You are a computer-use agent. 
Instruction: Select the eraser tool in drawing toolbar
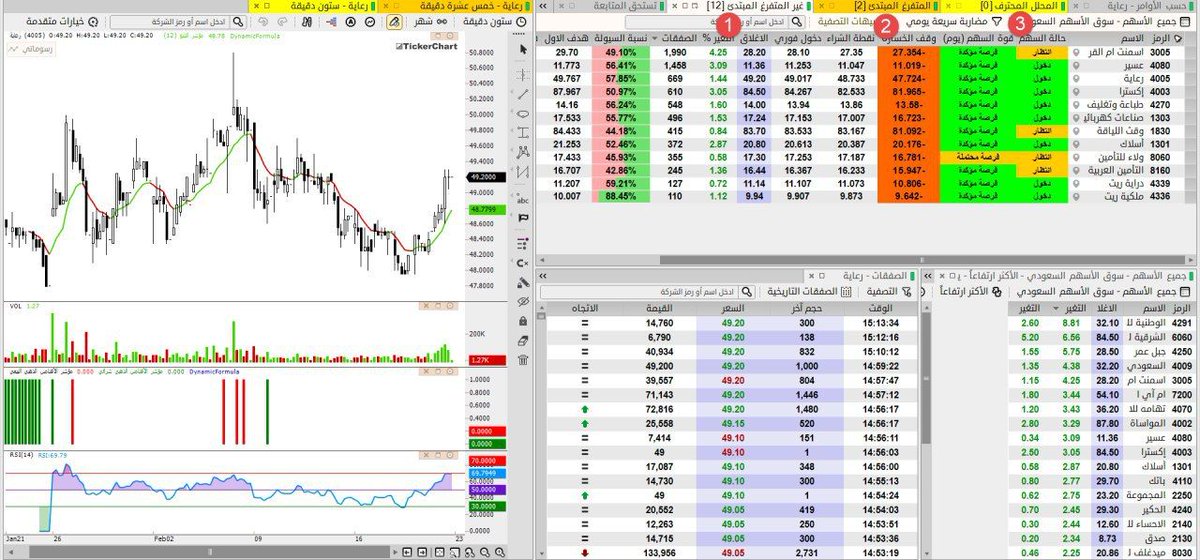(523, 340)
